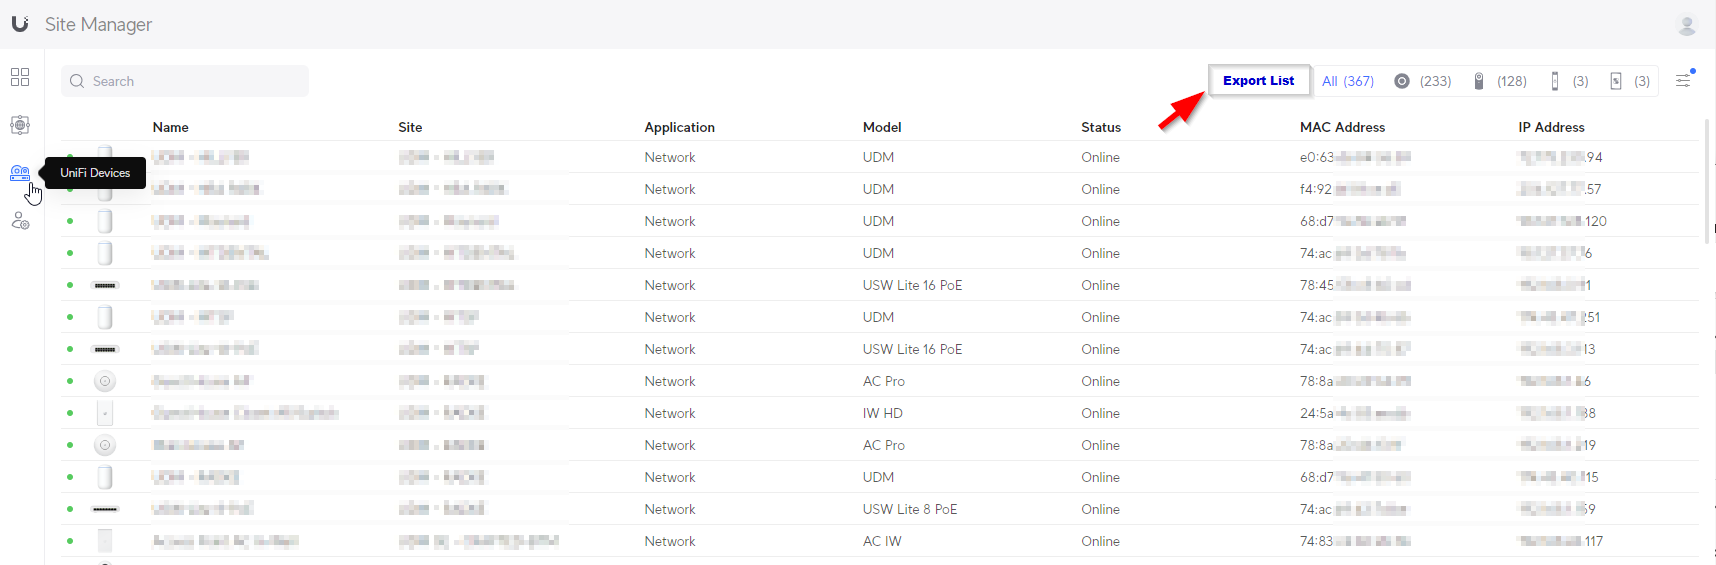Open the globe network icon in sidebar
This screenshot has height=565, width=1716.
pyautogui.click(x=20, y=125)
